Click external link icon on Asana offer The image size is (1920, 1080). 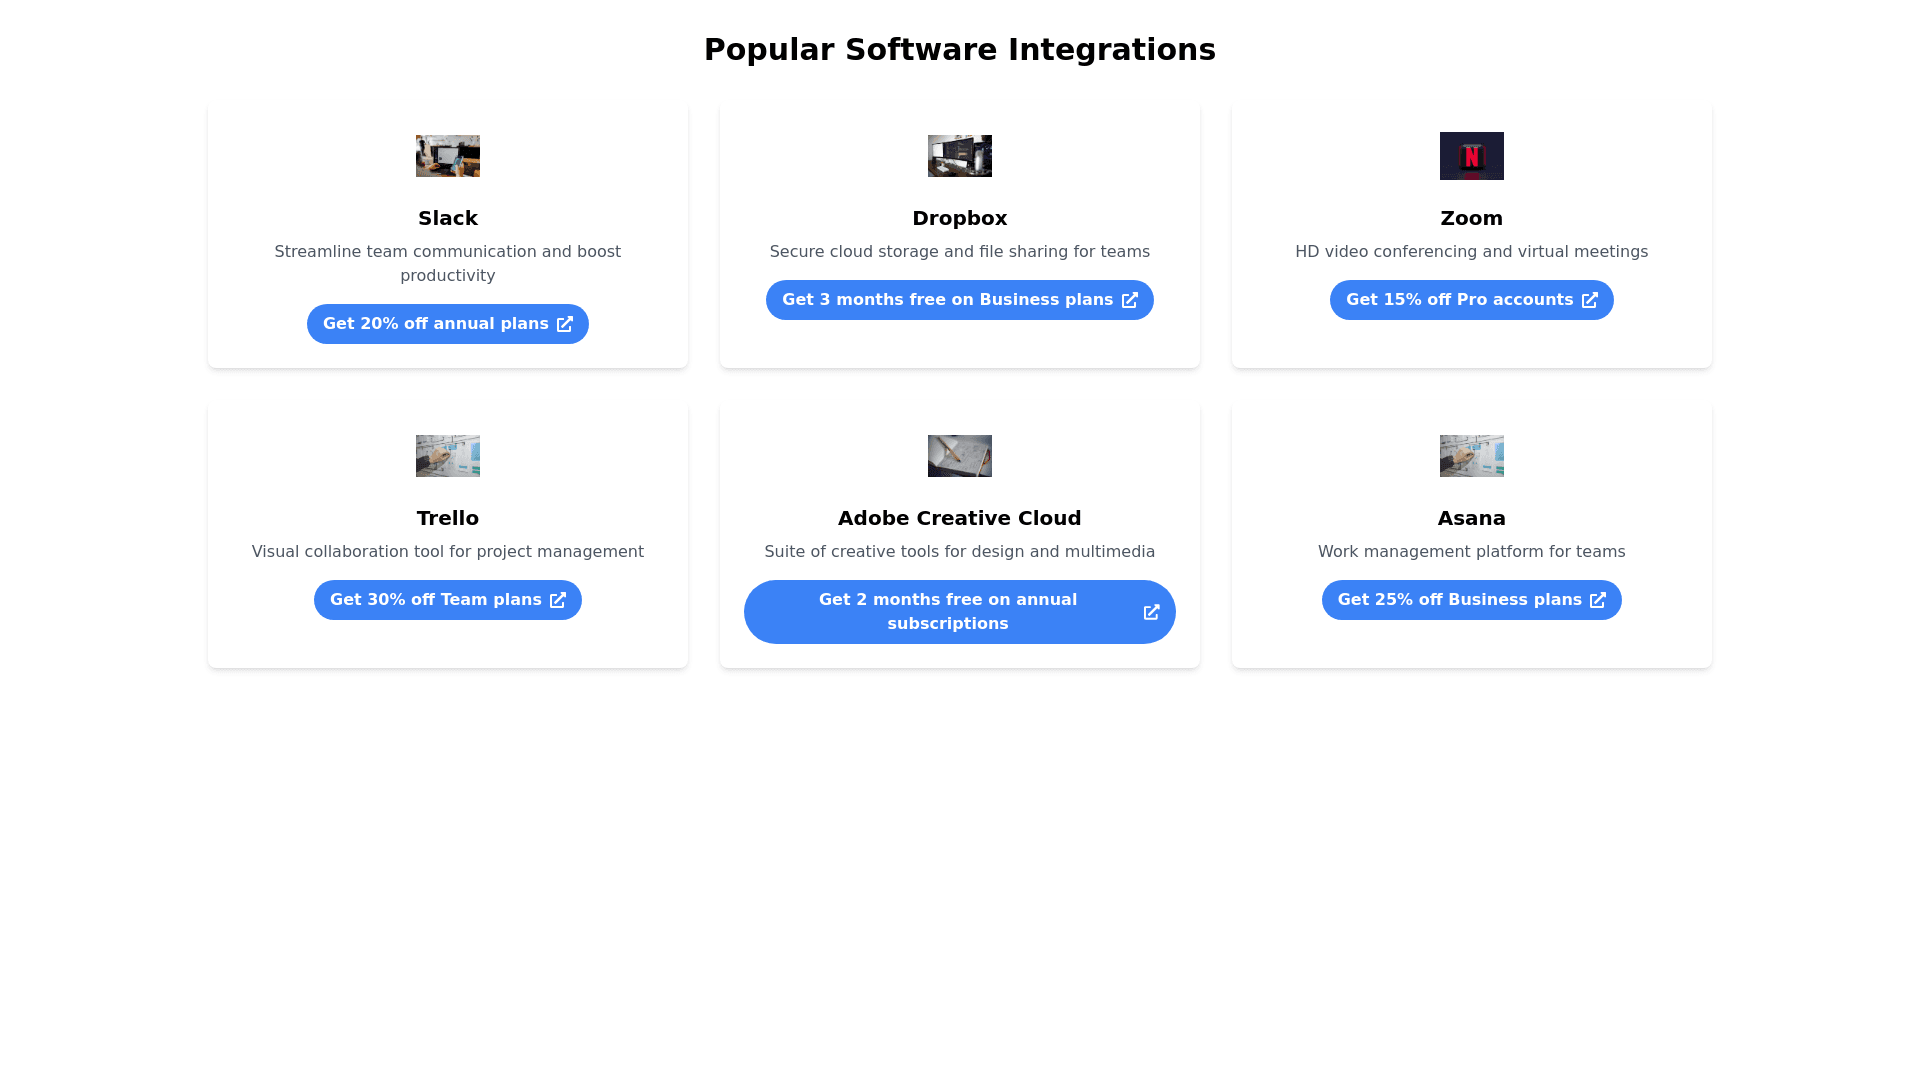[x=1598, y=600]
